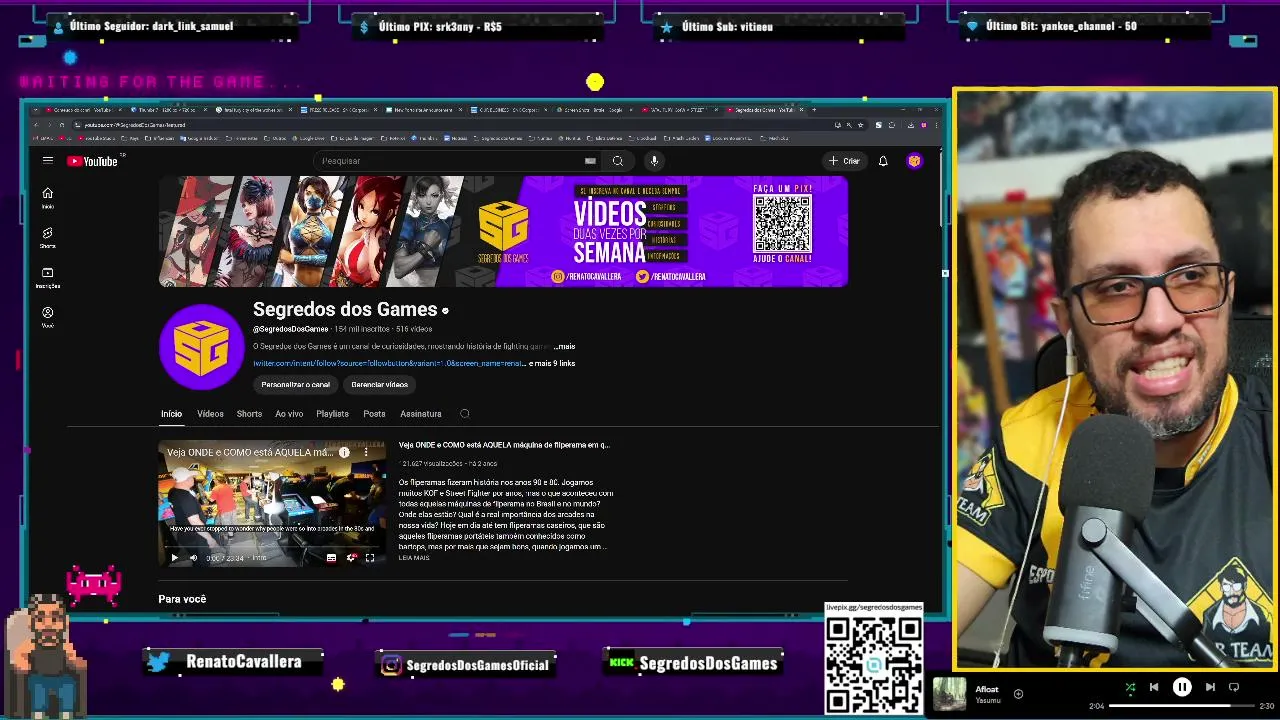
Task: Activate voice search microphone
Action: click(x=654, y=161)
